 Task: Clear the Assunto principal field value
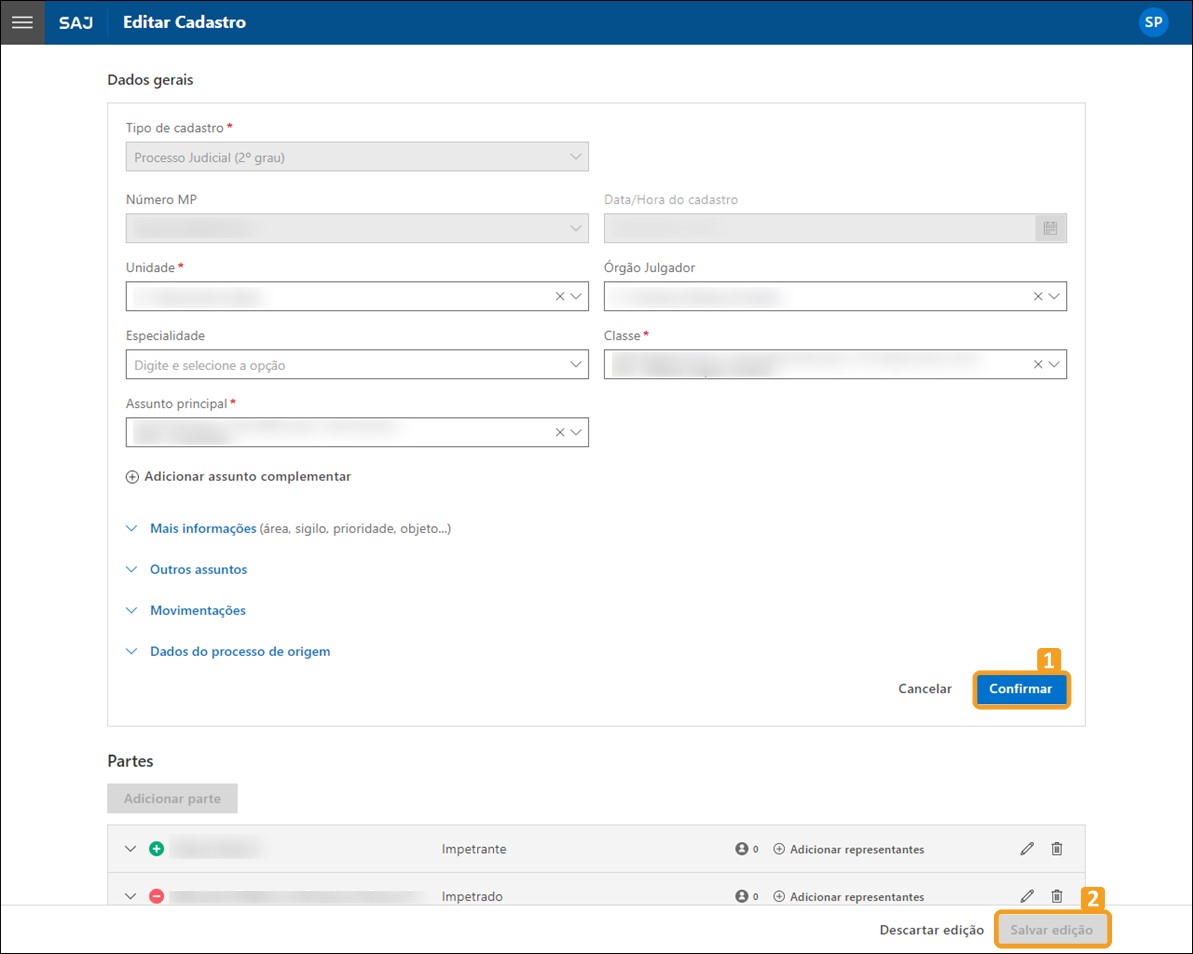point(560,433)
